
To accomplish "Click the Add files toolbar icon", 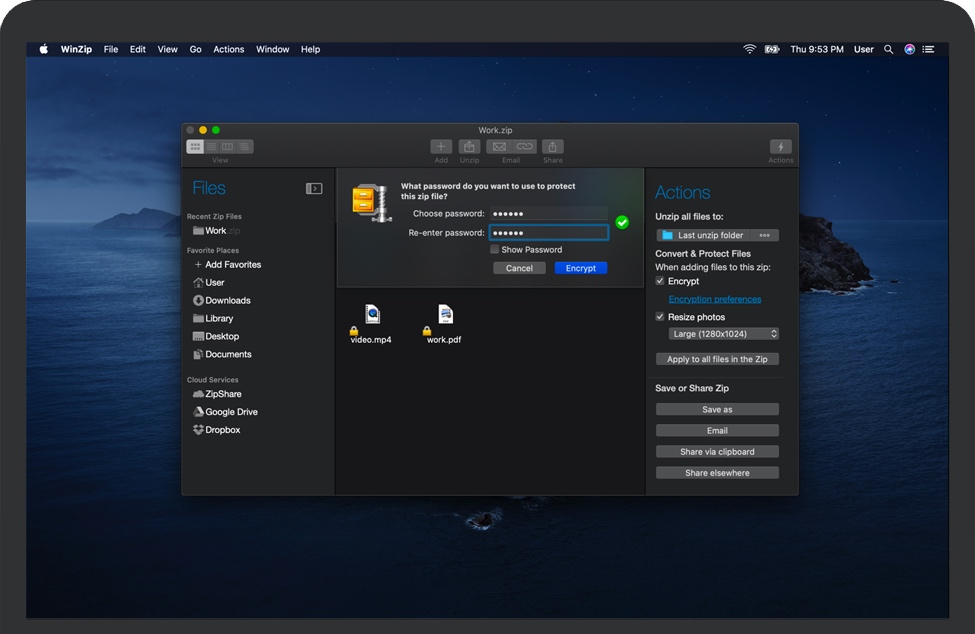I will 441,147.
